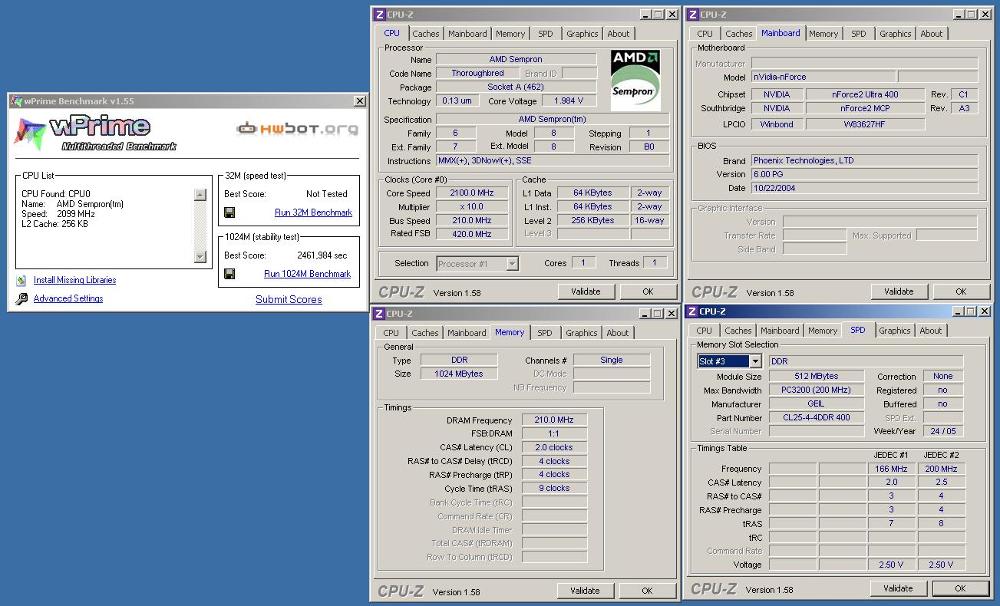
Task: Switch to SPD tab in Mainboard window
Action: pyautogui.click(x=858, y=34)
